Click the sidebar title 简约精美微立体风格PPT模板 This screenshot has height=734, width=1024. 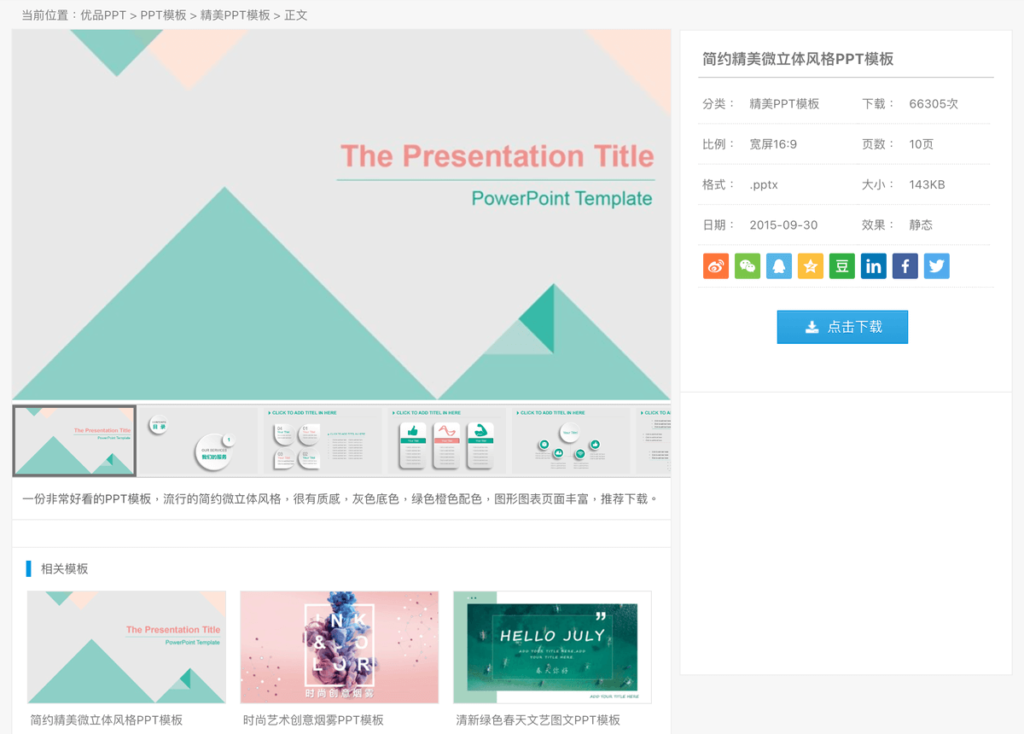click(x=798, y=59)
